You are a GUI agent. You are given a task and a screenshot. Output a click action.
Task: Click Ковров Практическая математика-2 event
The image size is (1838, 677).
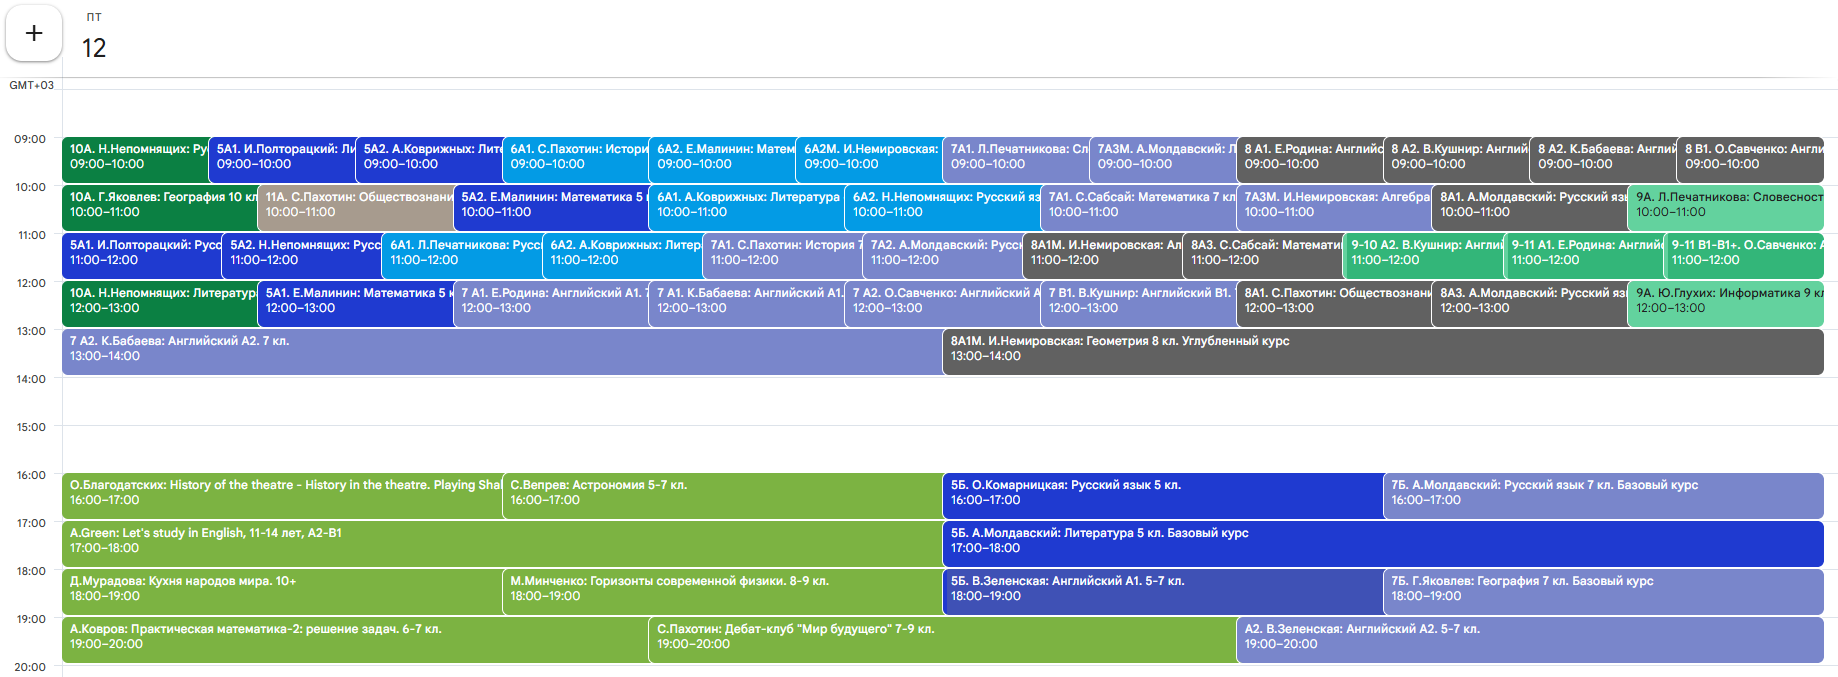(x=355, y=637)
